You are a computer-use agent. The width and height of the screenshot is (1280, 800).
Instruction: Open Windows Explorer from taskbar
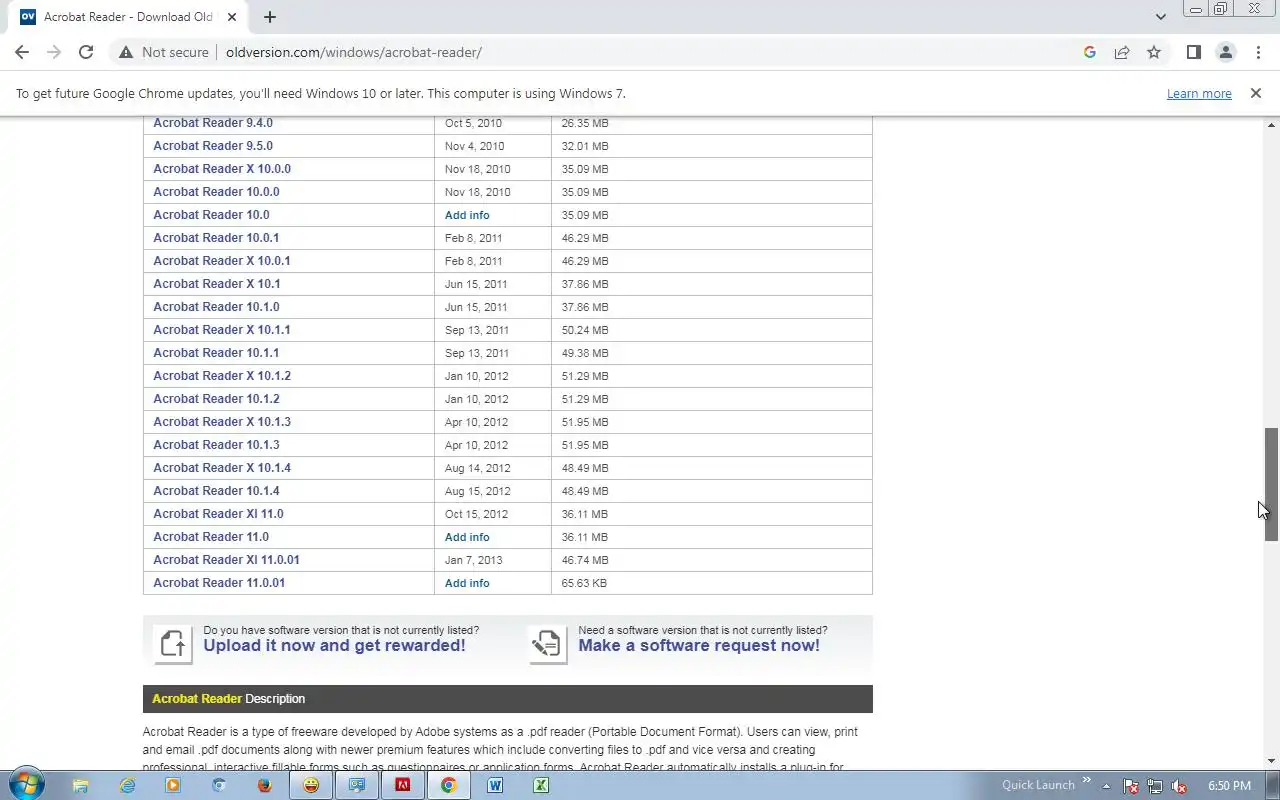(x=81, y=786)
